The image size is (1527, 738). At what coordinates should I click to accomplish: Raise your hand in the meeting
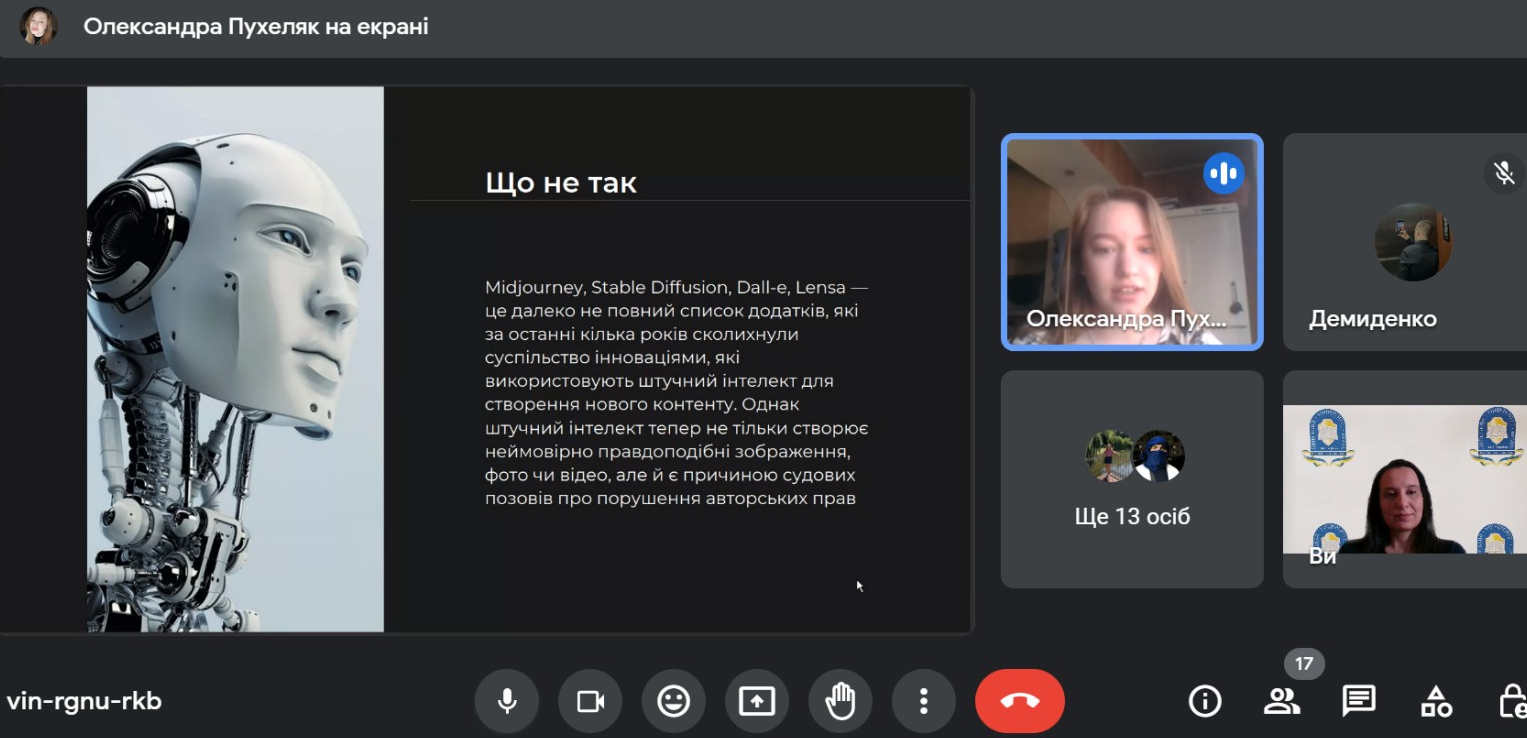tap(840, 701)
